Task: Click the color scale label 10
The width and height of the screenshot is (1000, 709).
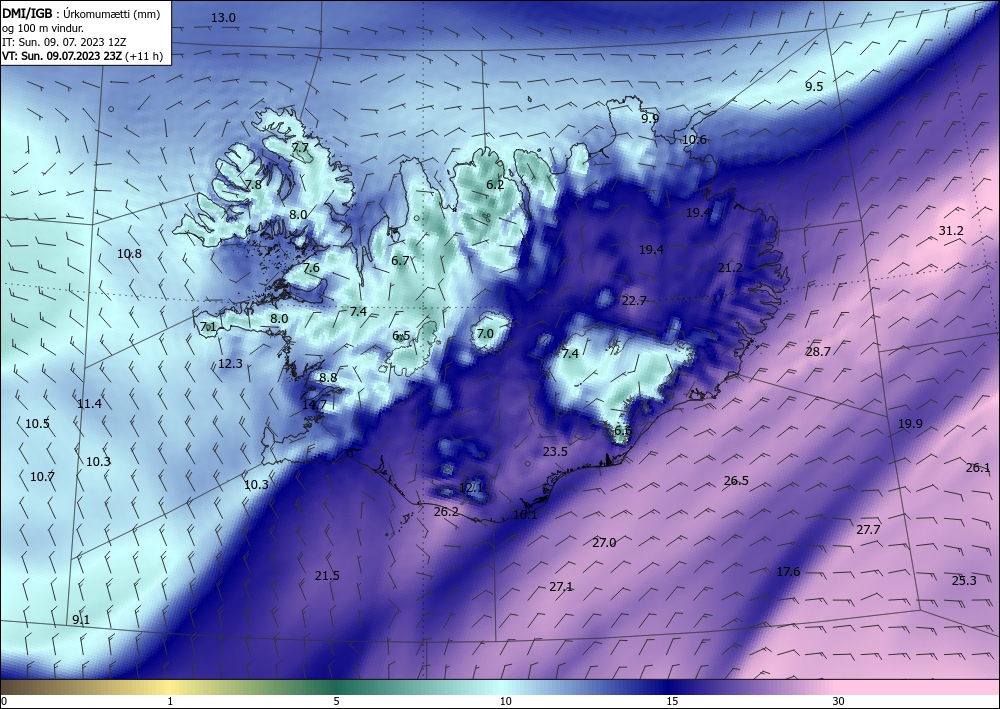Action: click(x=506, y=702)
